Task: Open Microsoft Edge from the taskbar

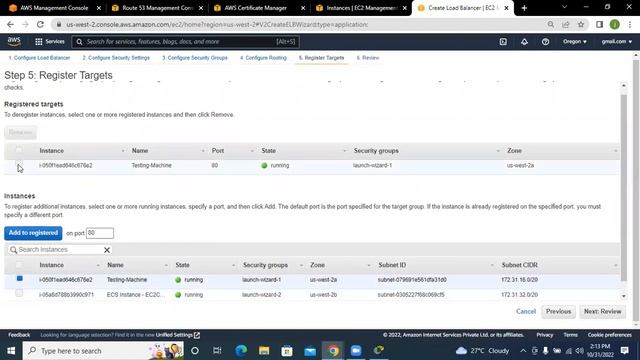Action: (241, 351)
